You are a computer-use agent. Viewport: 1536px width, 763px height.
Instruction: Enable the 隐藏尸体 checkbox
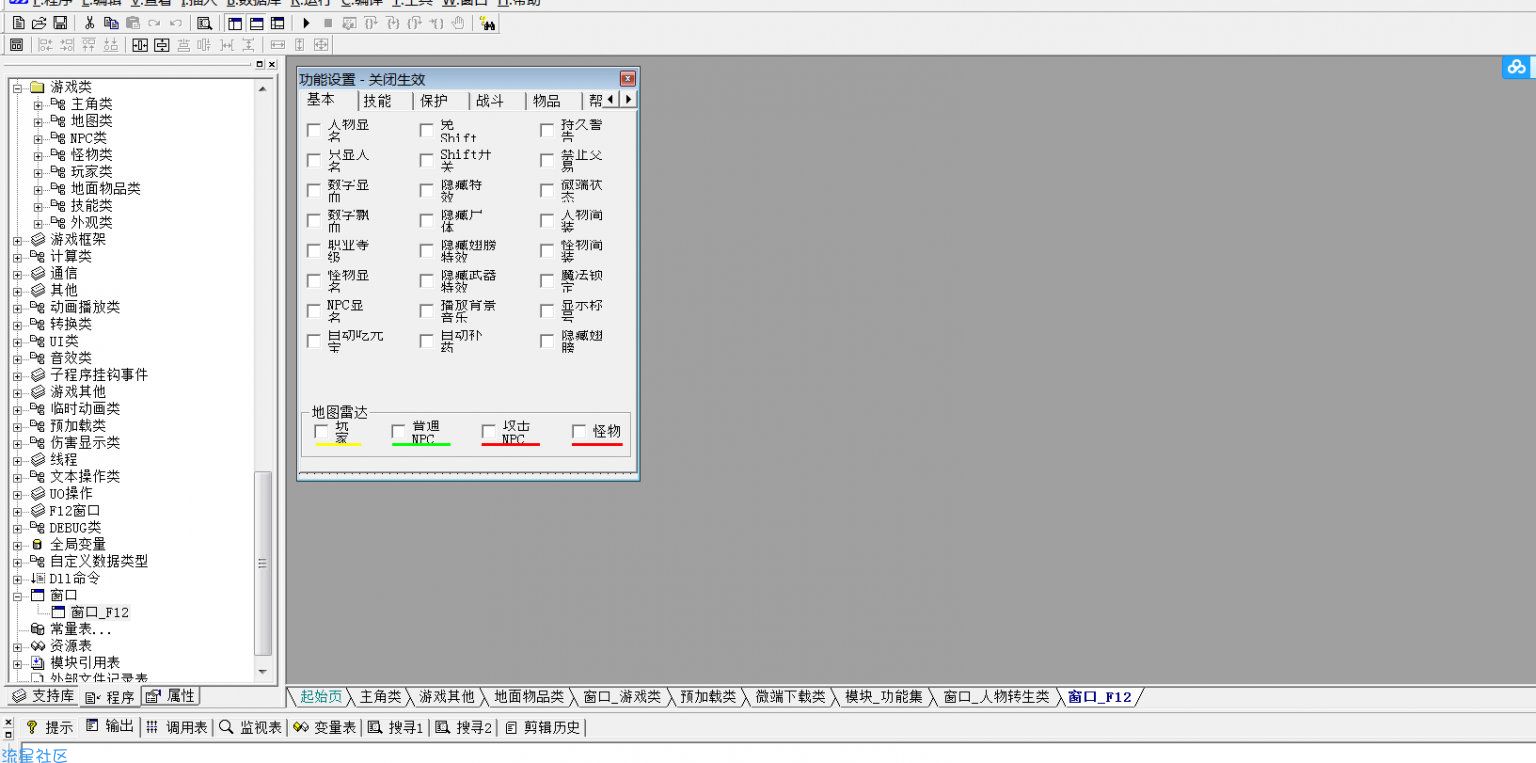pyautogui.click(x=427, y=221)
